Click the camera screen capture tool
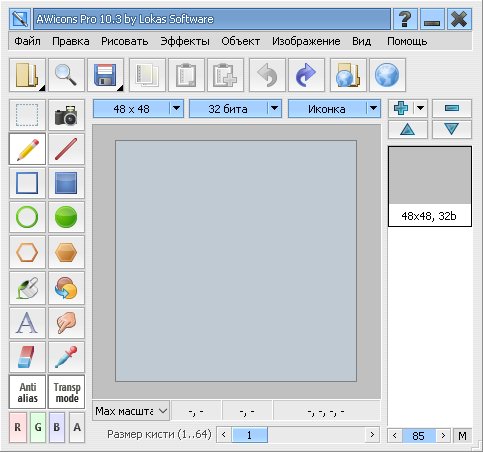This screenshot has height=452, width=483. pyautogui.click(x=66, y=115)
